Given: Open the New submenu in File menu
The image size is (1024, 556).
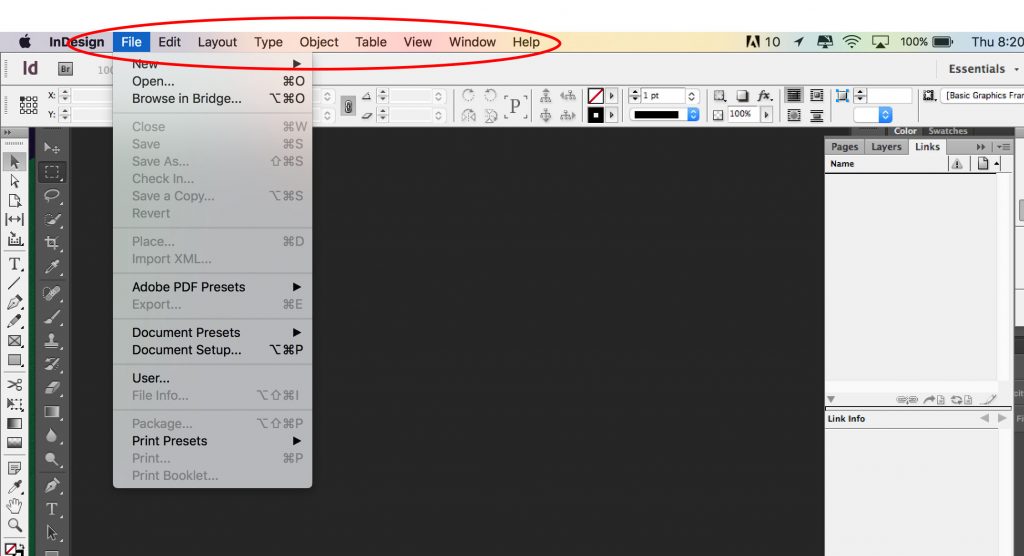Looking at the screenshot, I should coord(212,63).
